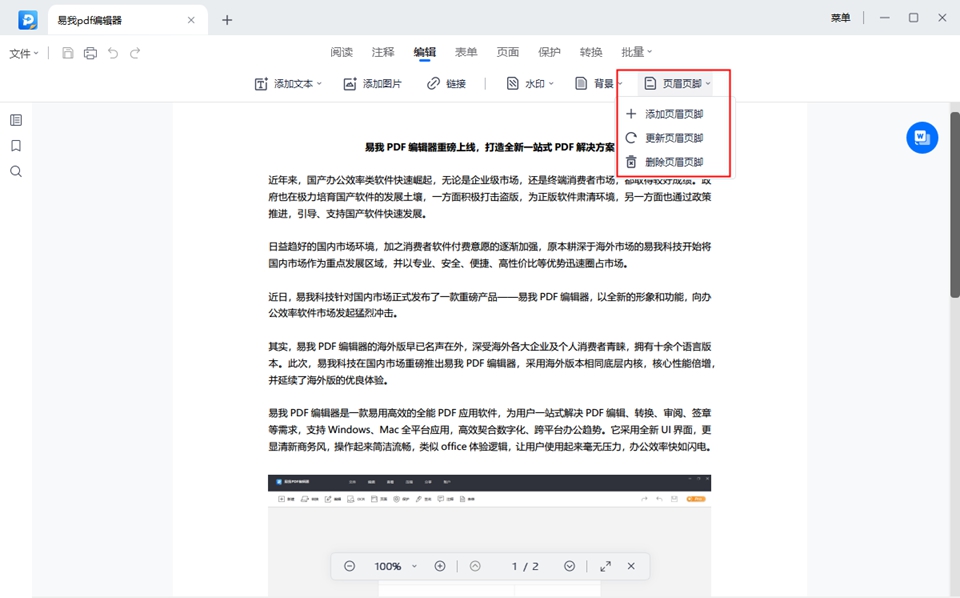Click the 页眉页脚 toolbar button
960x598 pixels.
click(673, 84)
